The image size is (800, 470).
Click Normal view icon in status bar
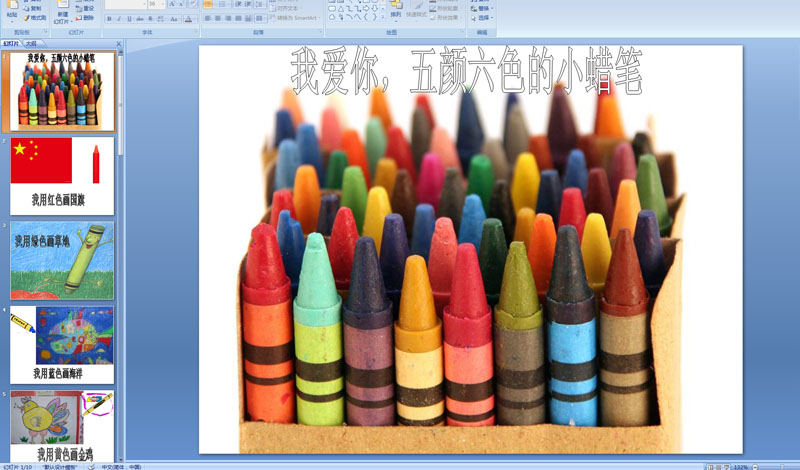coord(710,467)
